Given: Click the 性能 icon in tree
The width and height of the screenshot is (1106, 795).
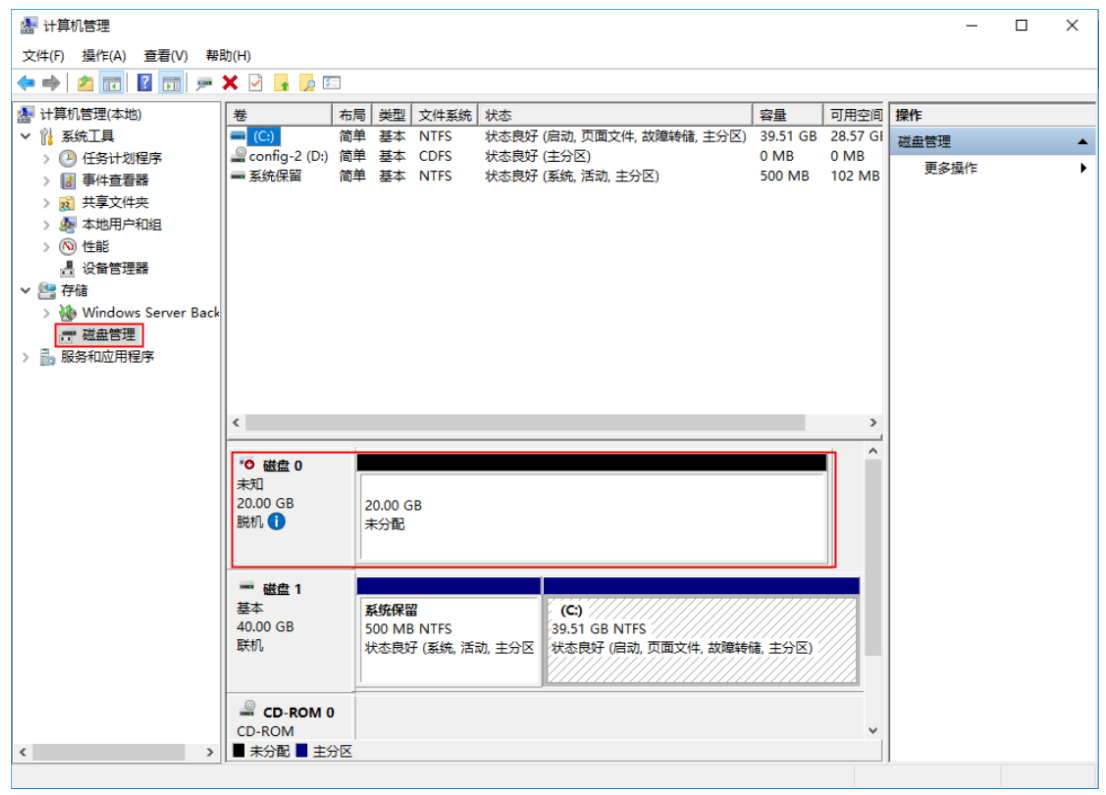Looking at the screenshot, I should pyautogui.click(x=68, y=246).
